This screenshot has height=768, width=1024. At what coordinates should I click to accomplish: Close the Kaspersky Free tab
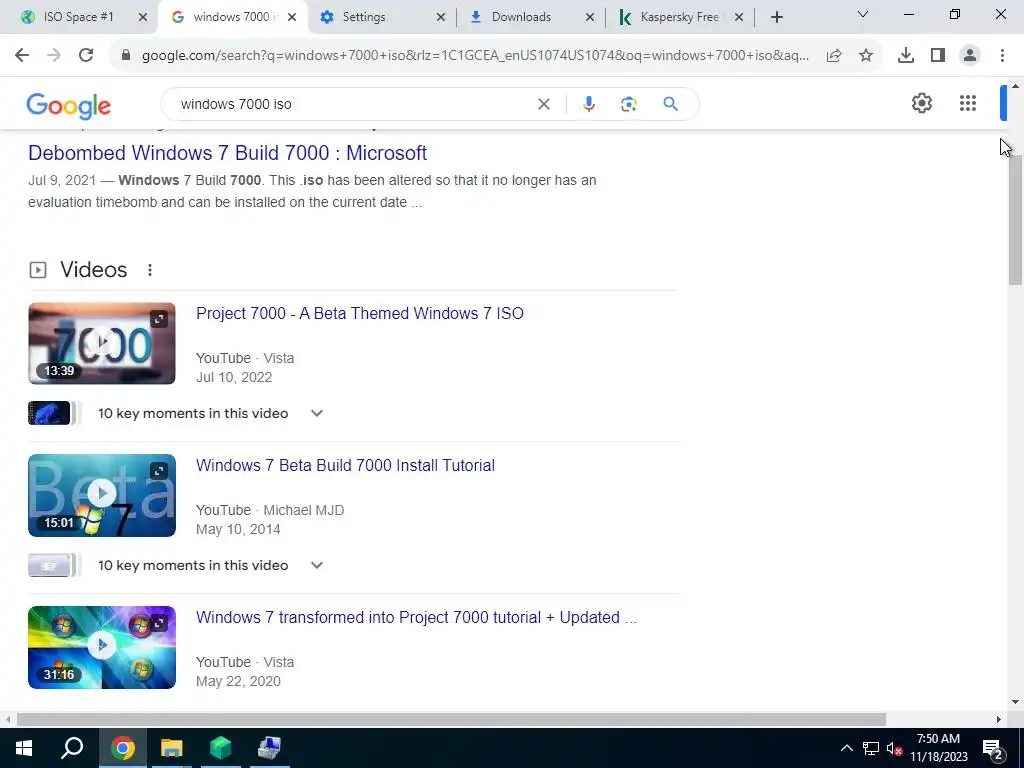(739, 18)
